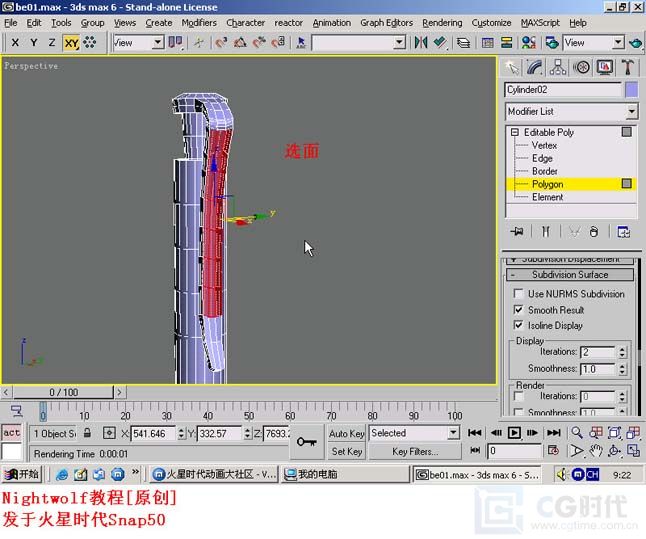Toggle Show End Result icon

(545, 232)
